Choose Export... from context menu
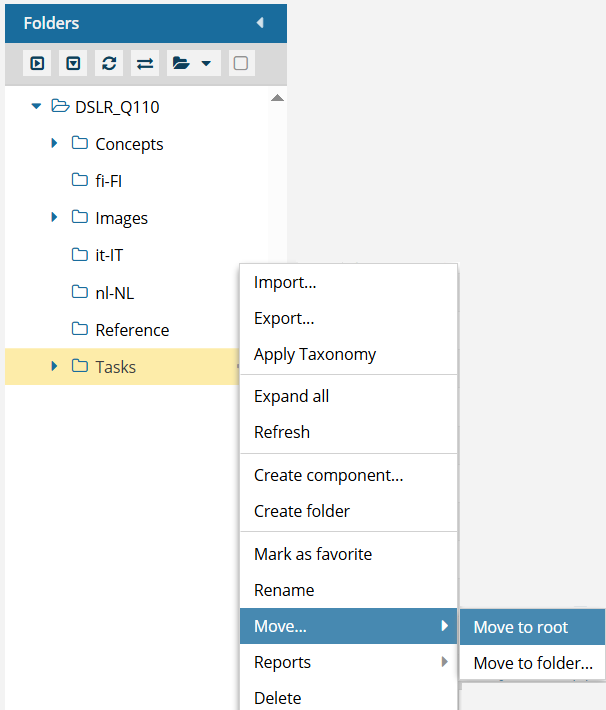 coord(348,318)
